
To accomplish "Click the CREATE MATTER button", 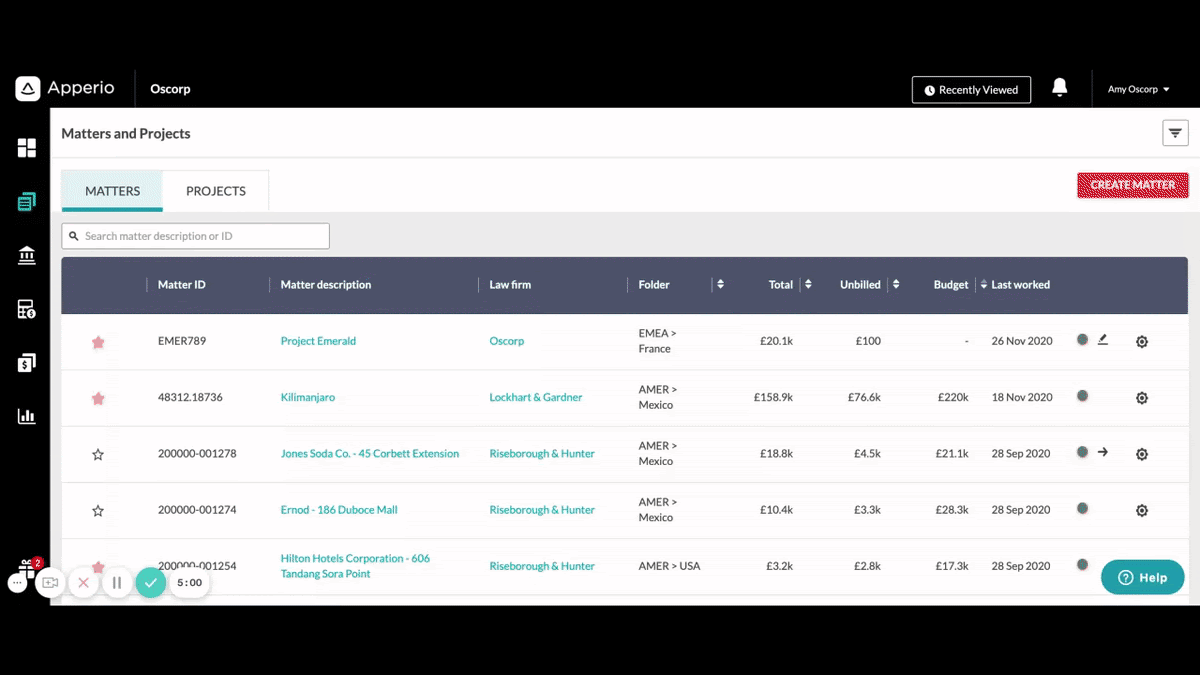I will coord(1133,185).
